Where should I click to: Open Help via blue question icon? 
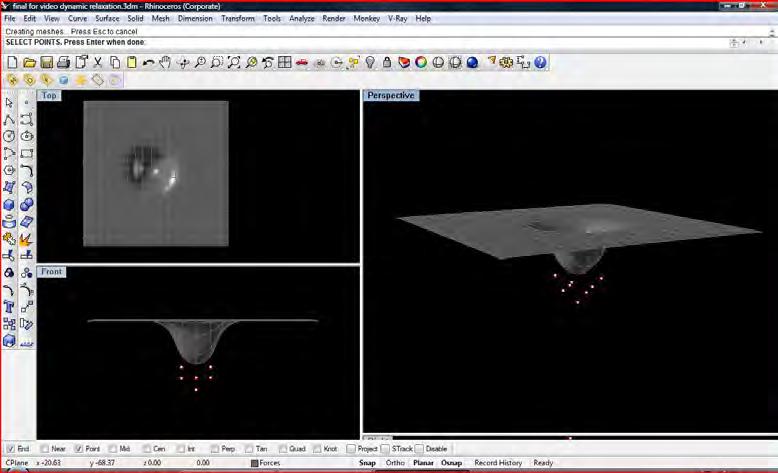(540, 63)
